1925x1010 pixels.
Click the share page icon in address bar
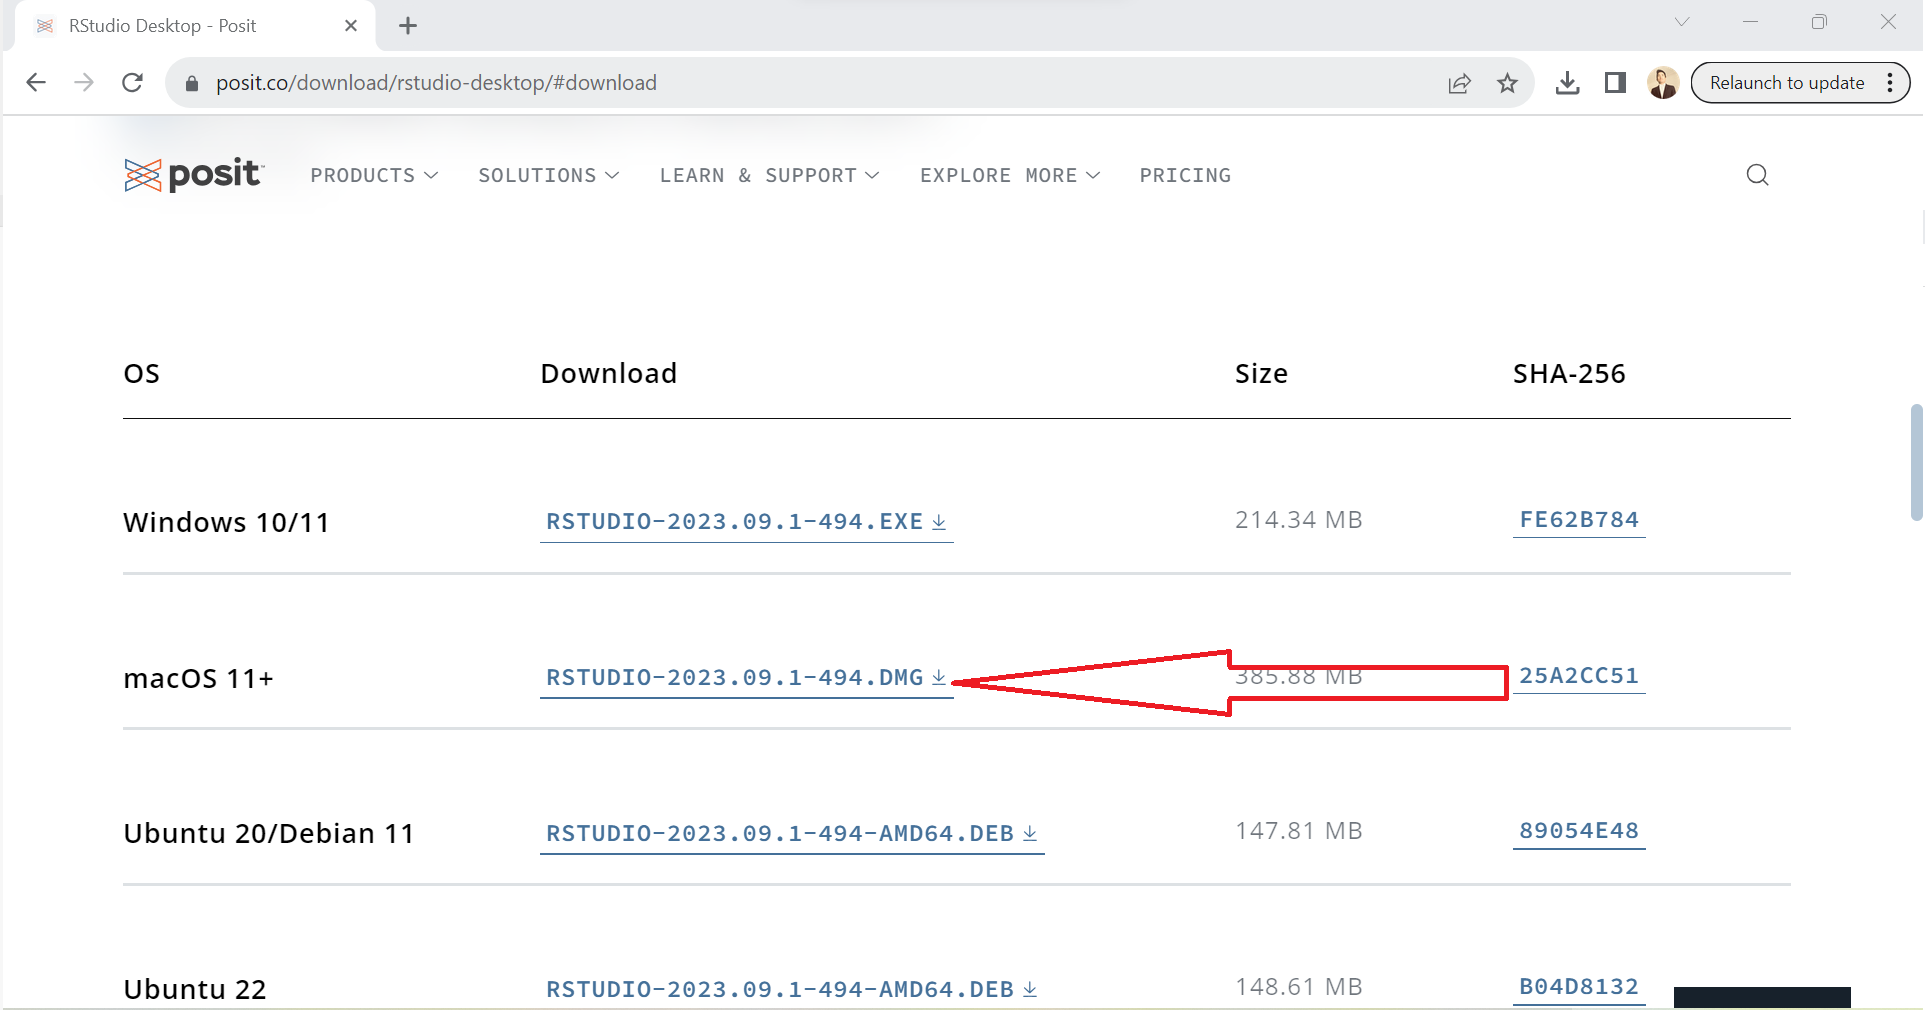[1459, 83]
